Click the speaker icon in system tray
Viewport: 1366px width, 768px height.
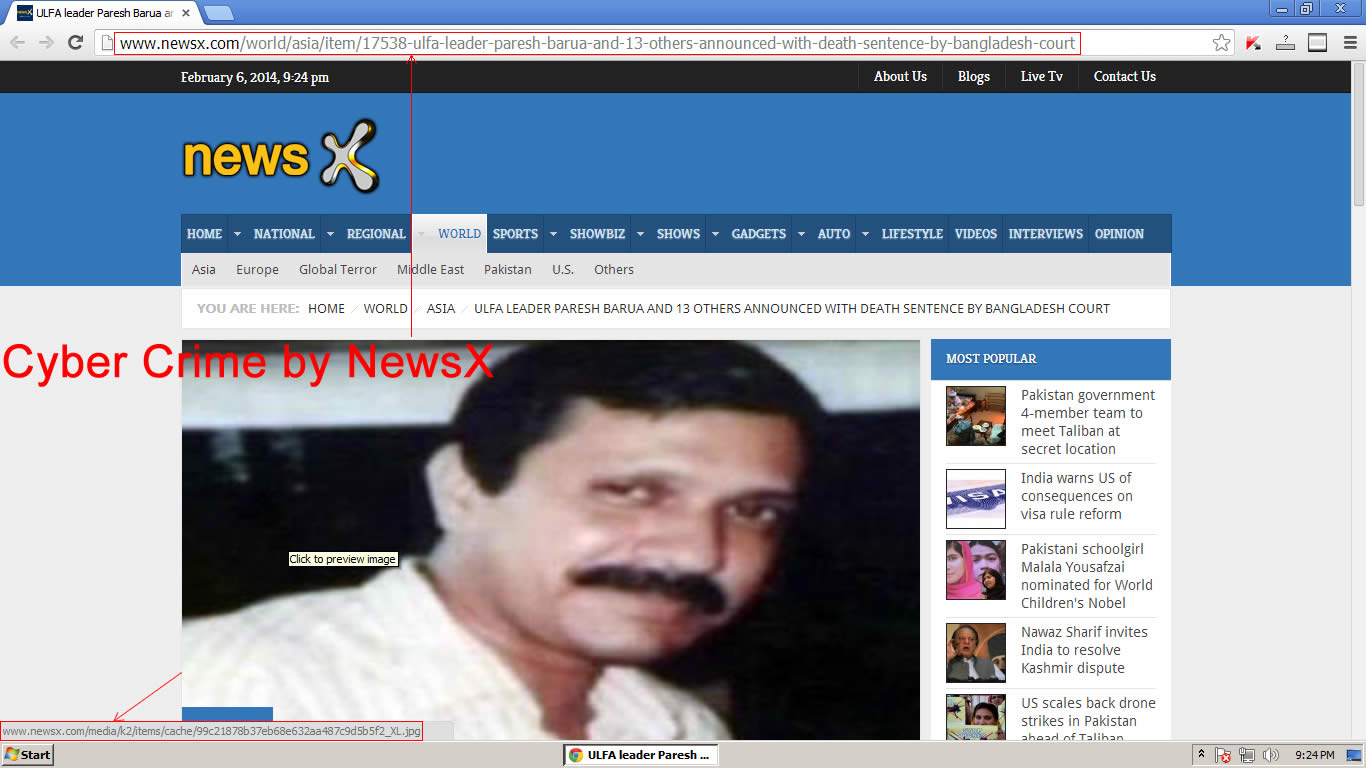point(1270,755)
